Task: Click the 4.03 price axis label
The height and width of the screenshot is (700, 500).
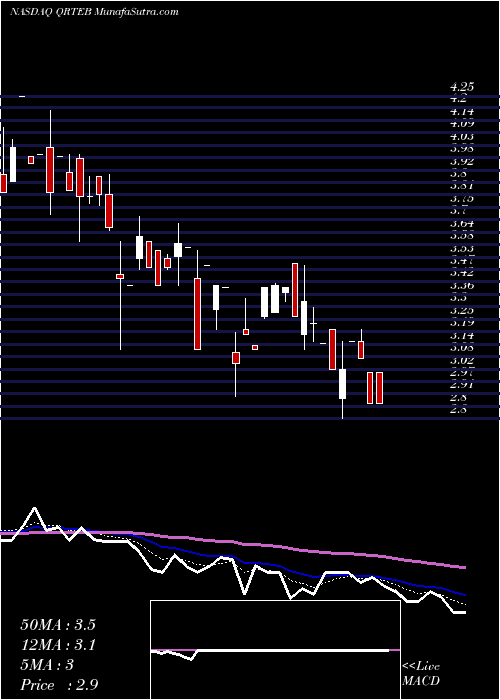Action: [462, 137]
